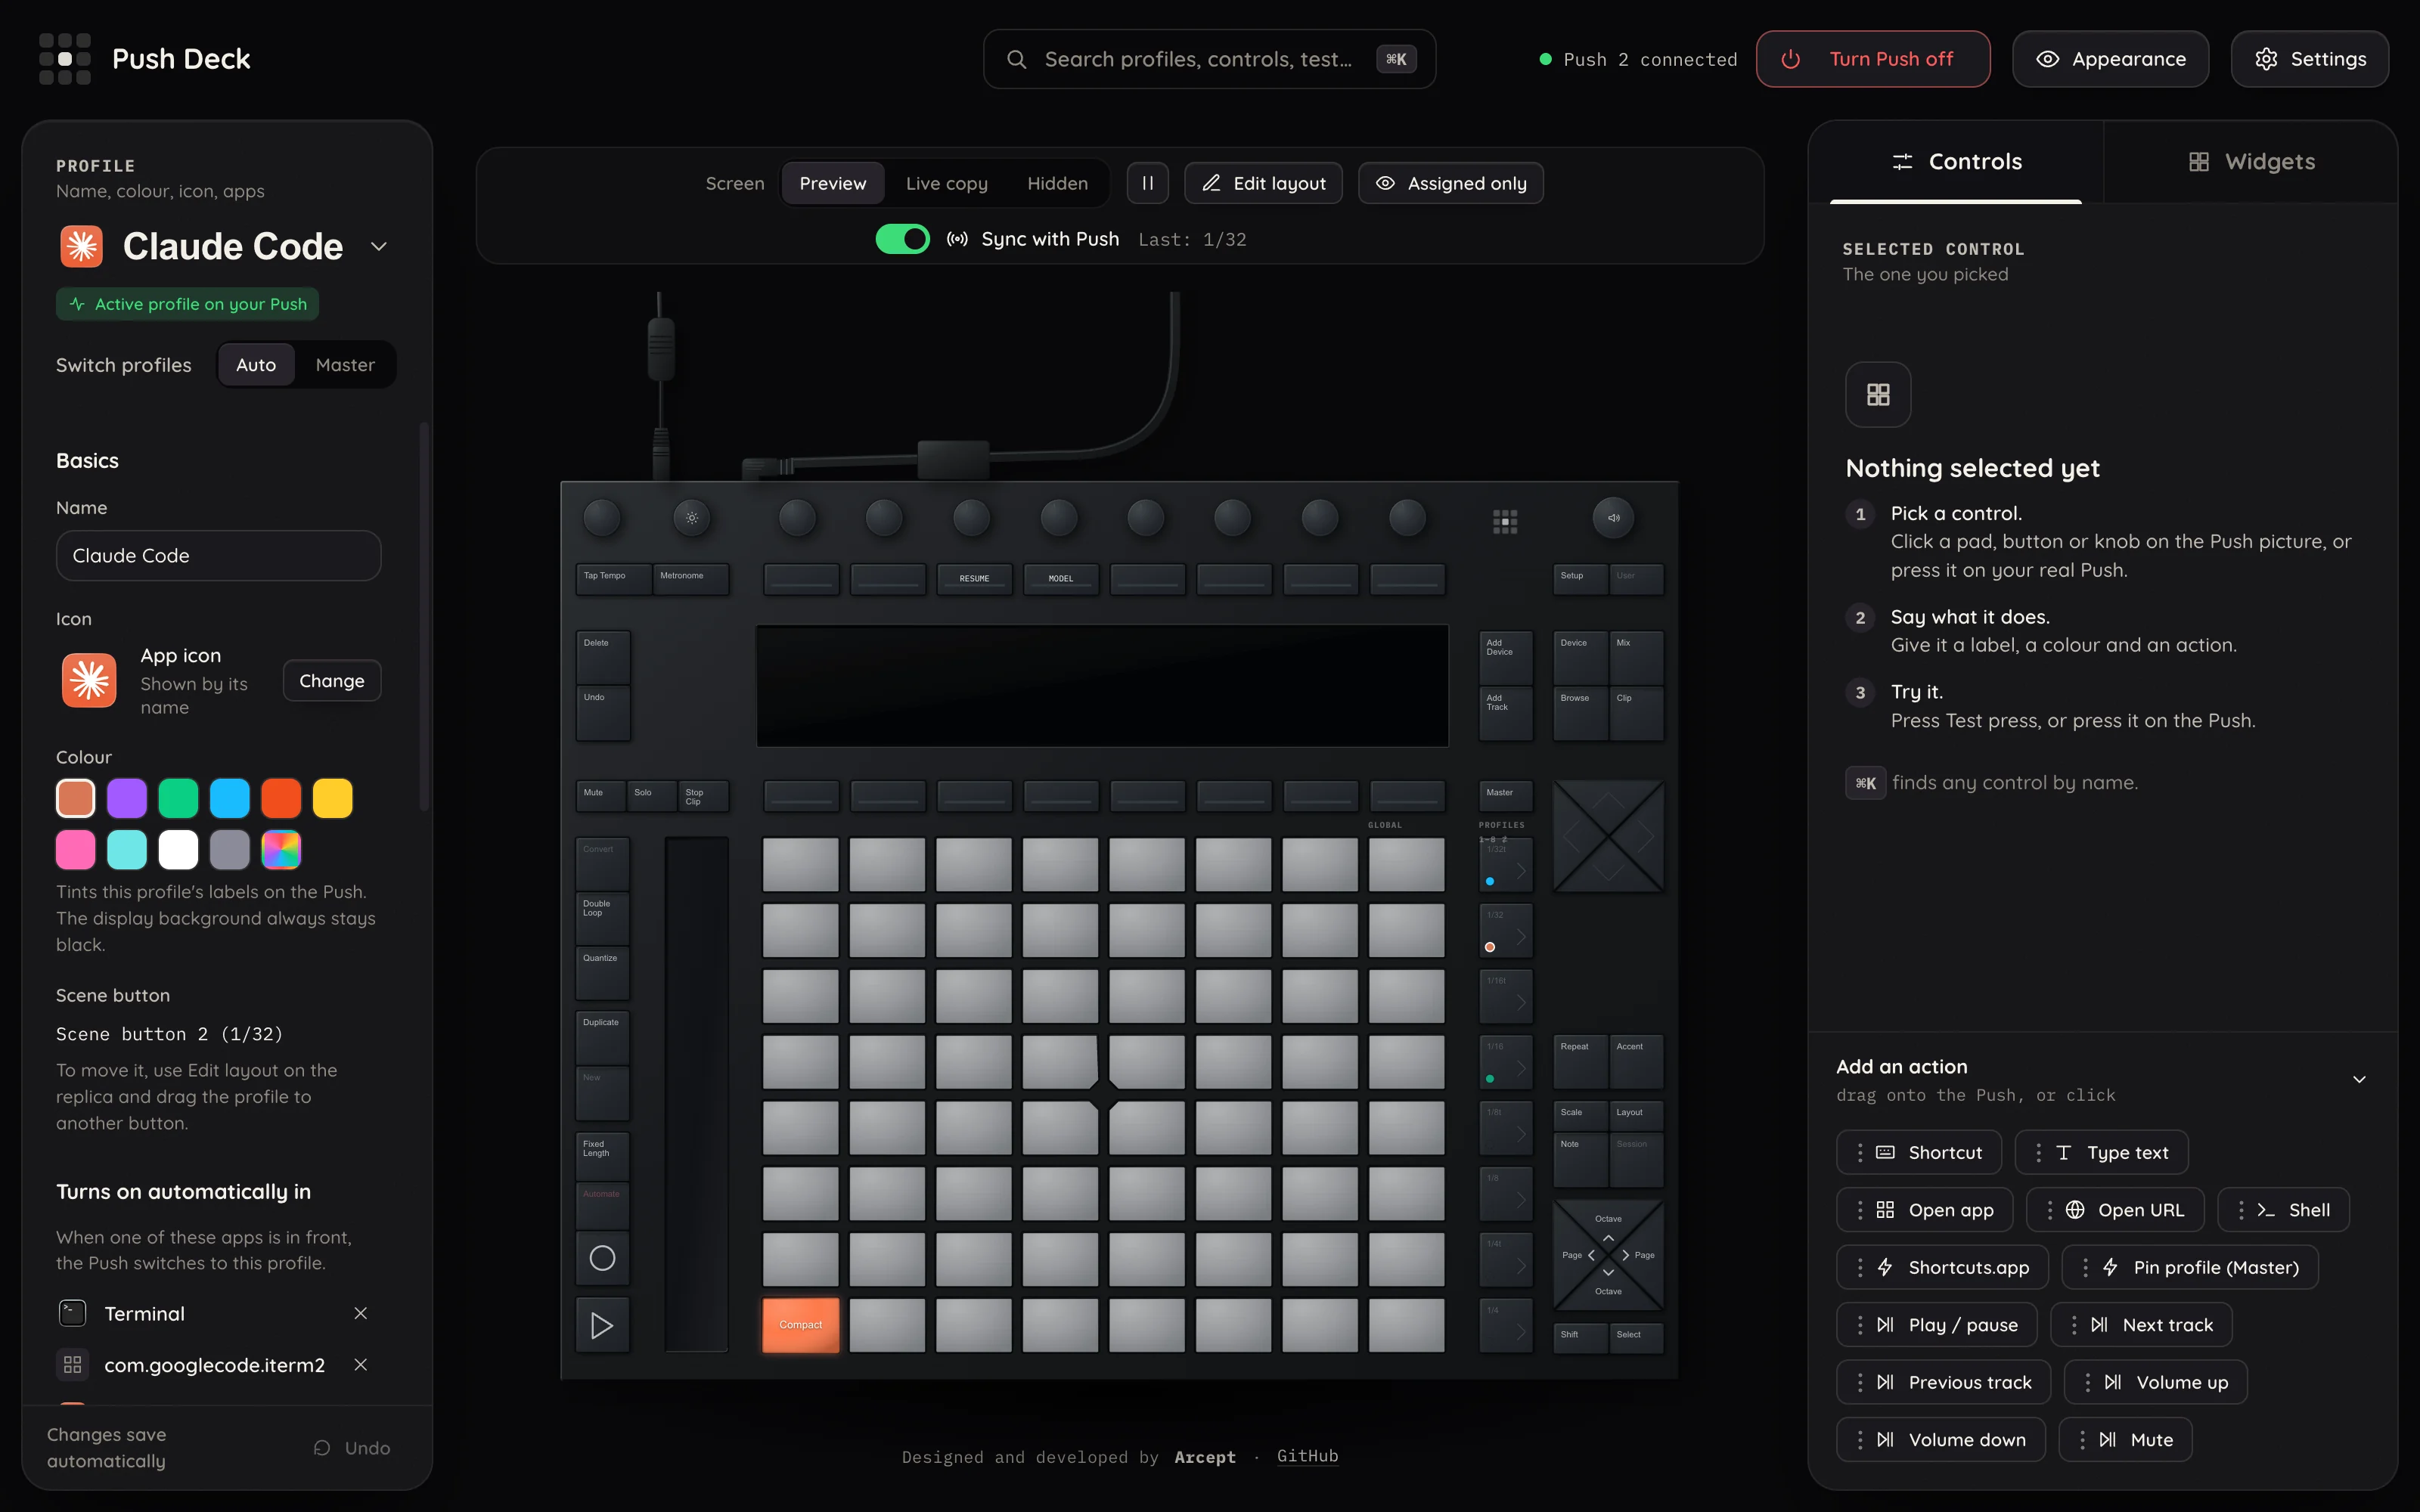This screenshot has width=2420, height=1512.
Task: Click the search magnifier icon
Action: (1016, 59)
